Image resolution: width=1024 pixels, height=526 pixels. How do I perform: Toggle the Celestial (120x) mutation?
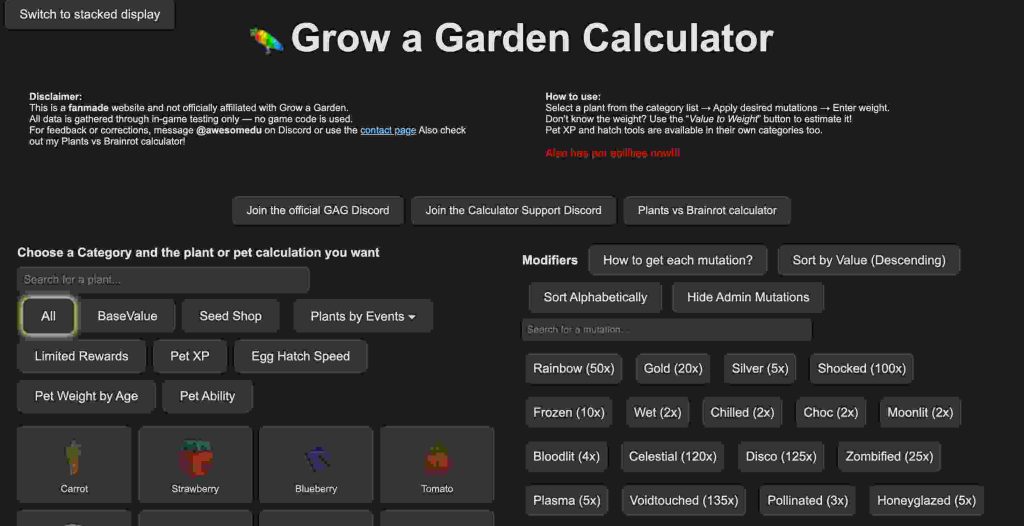(x=672, y=456)
